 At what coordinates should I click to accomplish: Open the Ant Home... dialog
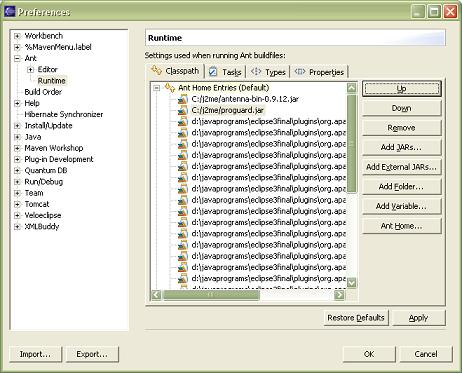coord(402,226)
